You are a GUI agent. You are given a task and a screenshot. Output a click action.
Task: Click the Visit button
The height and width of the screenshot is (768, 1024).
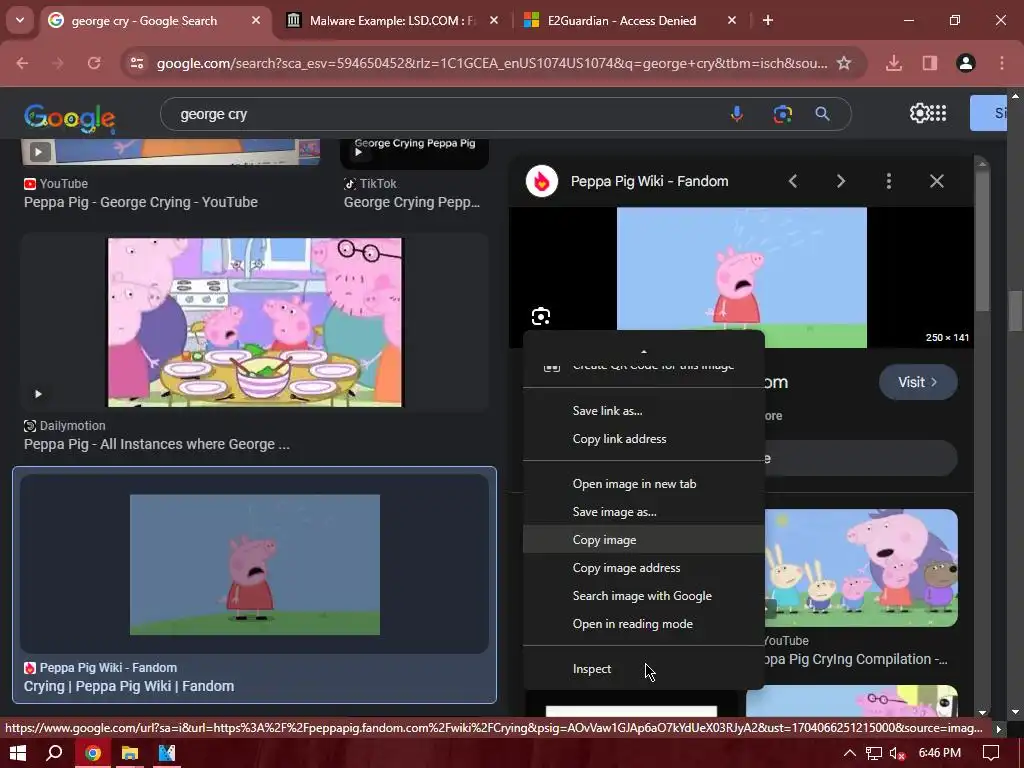tap(918, 382)
